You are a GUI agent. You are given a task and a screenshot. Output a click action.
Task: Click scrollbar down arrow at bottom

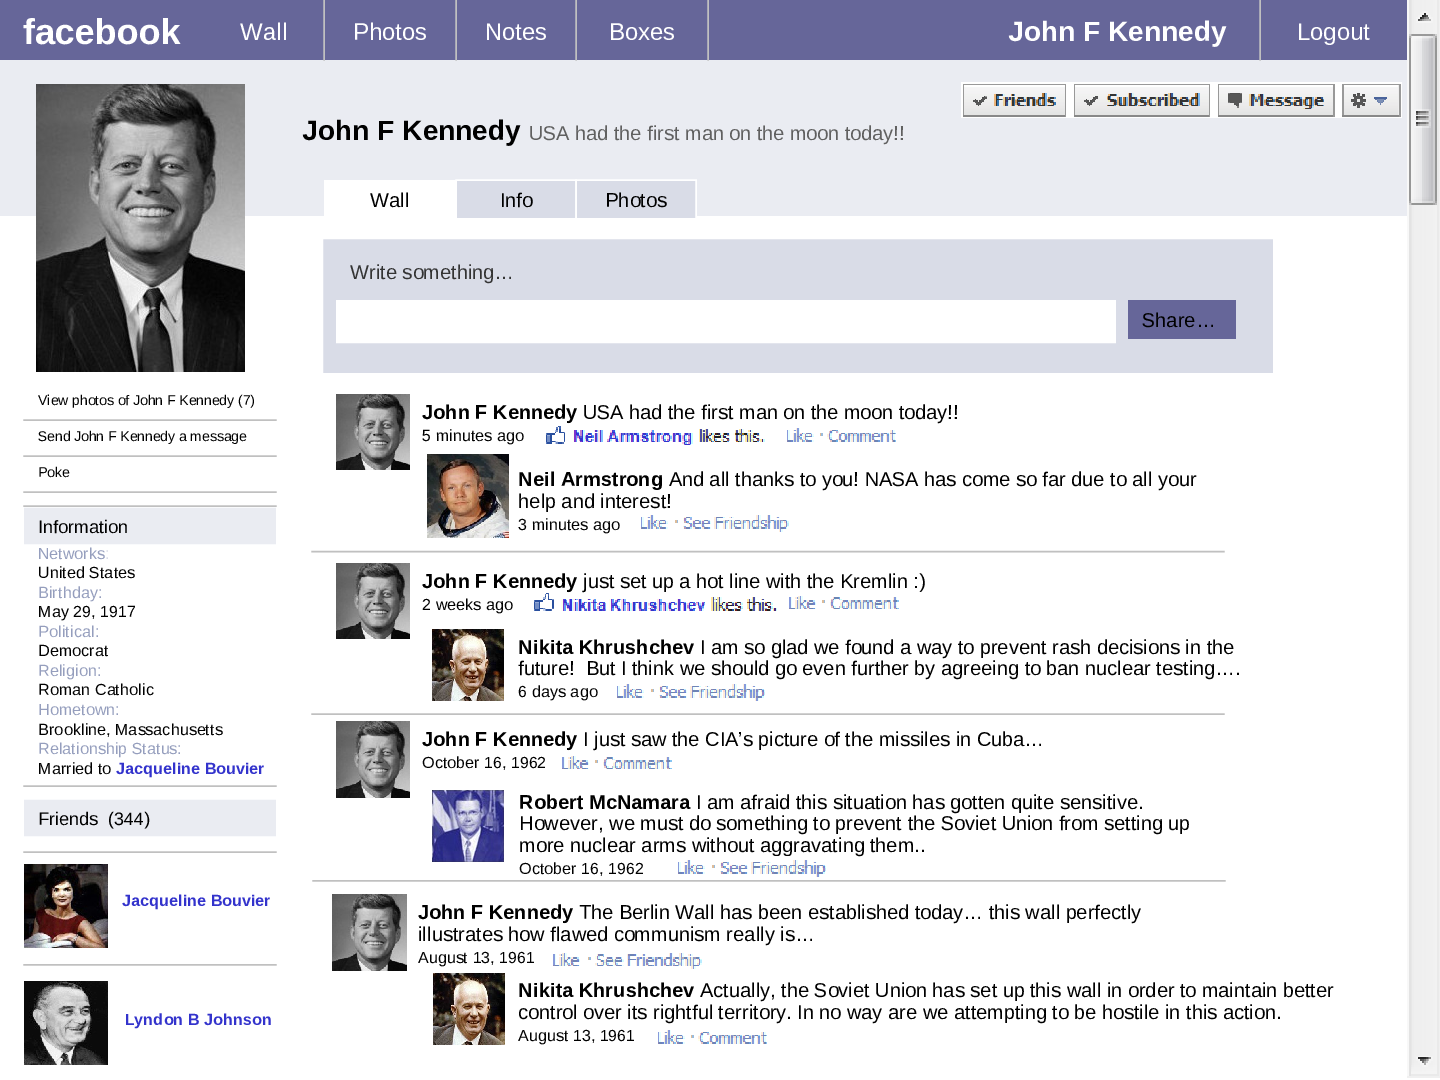pos(1423,1060)
